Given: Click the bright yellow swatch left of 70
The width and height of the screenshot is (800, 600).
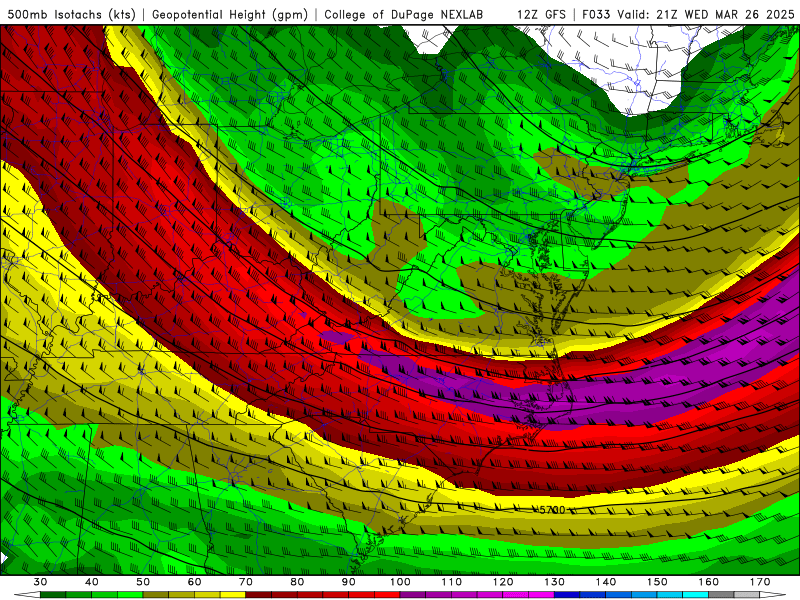Looking at the screenshot, I should point(233,595).
